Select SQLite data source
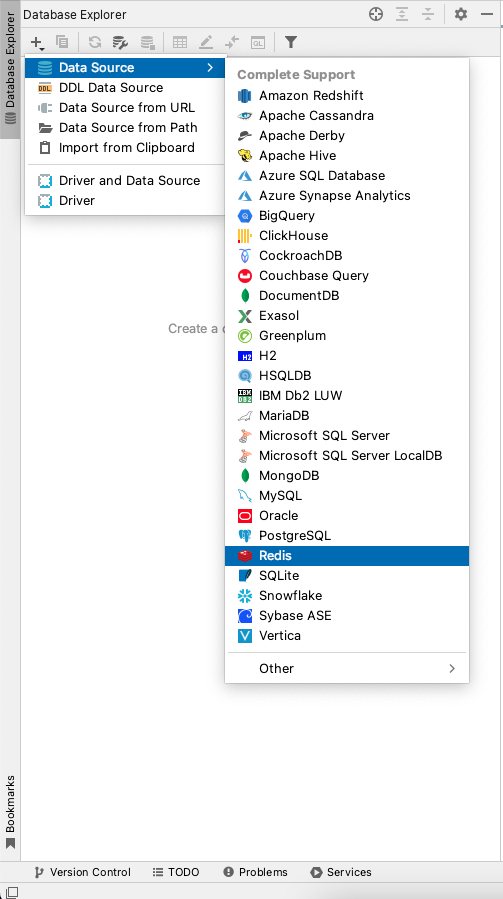 (x=347, y=576)
